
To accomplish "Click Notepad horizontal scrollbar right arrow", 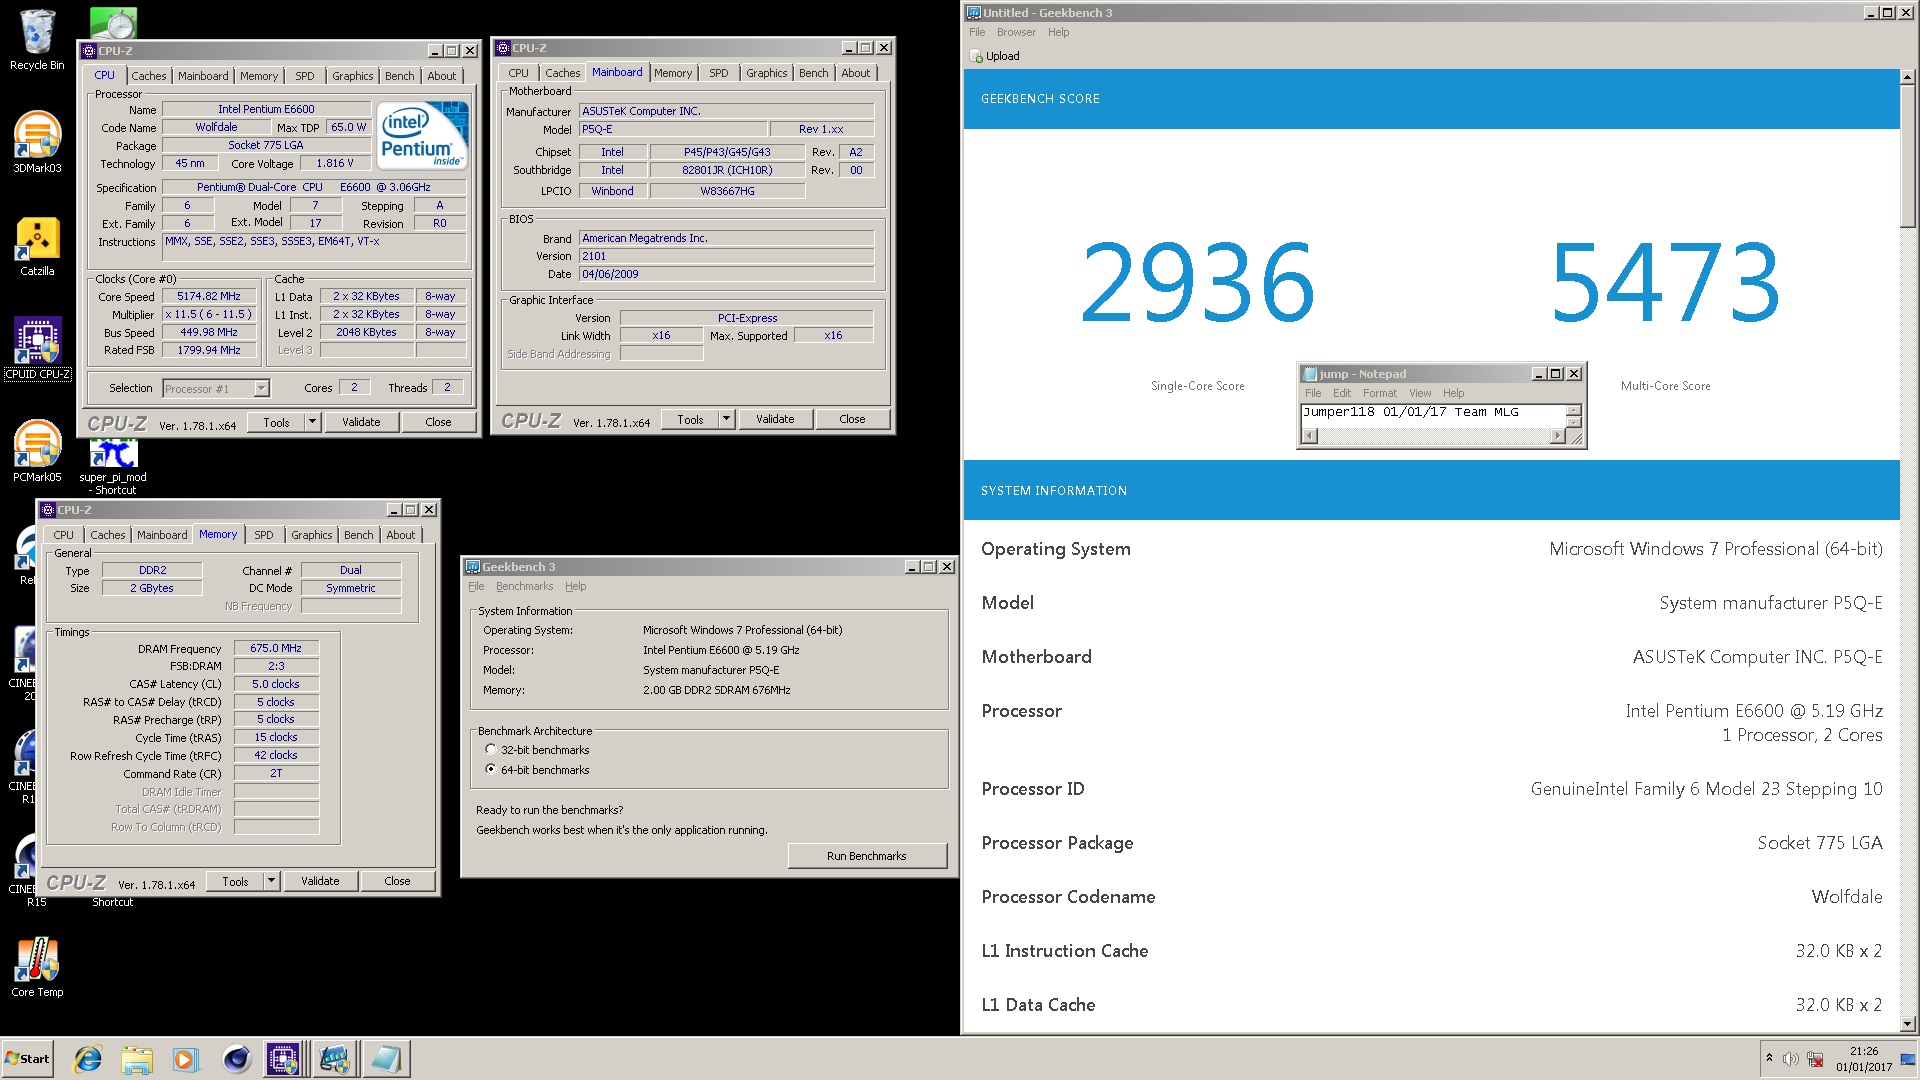I will pos(1557,436).
